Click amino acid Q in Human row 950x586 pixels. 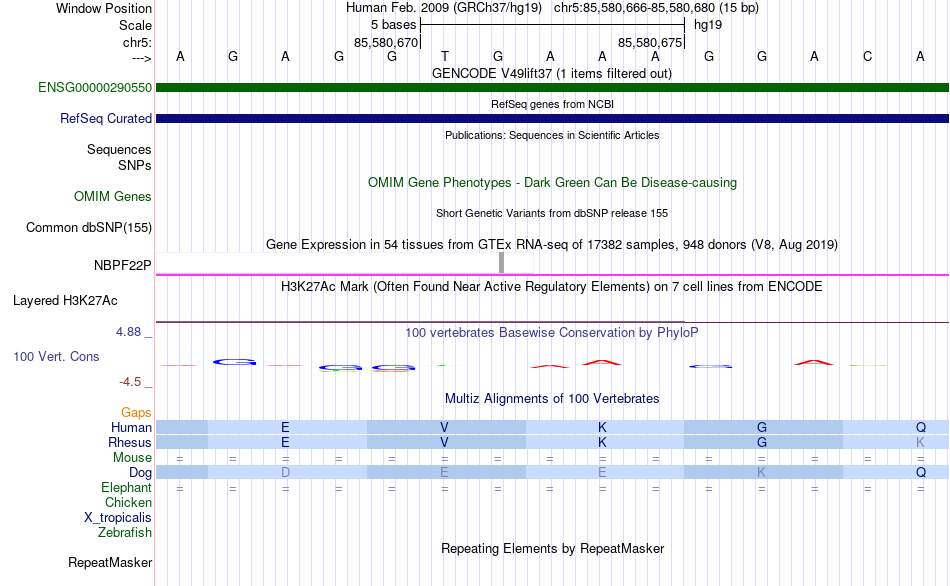(x=921, y=427)
